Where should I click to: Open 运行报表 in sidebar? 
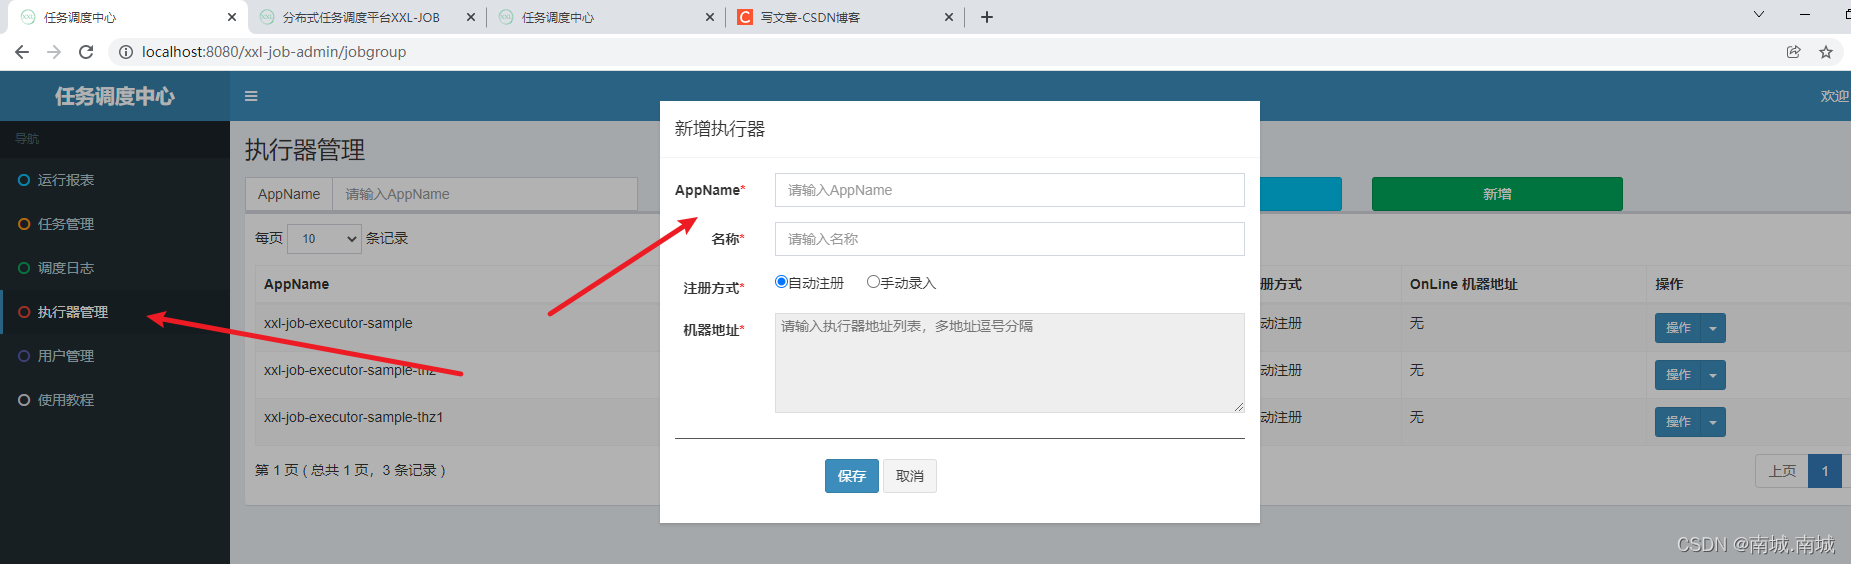(x=115, y=180)
